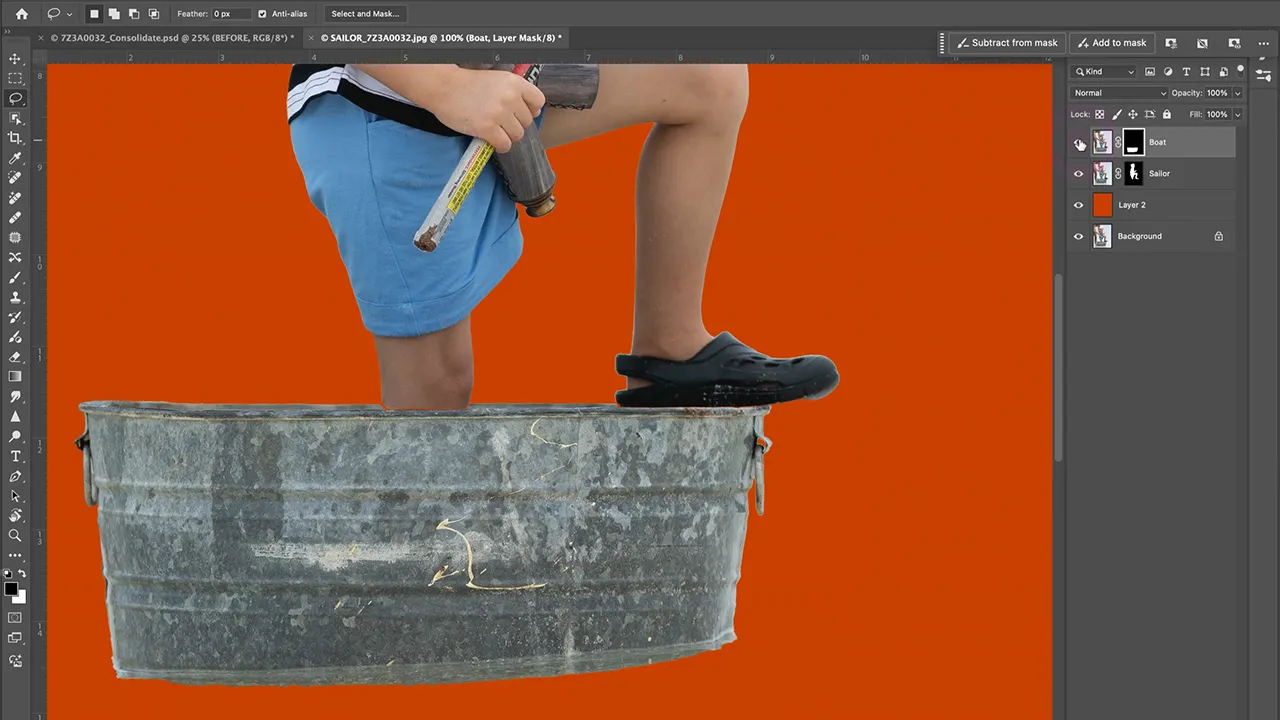Switch to the SAILOR_7Z3A0032.jpg tab
This screenshot has width=1280, height=720.
[x=441, y=38]
